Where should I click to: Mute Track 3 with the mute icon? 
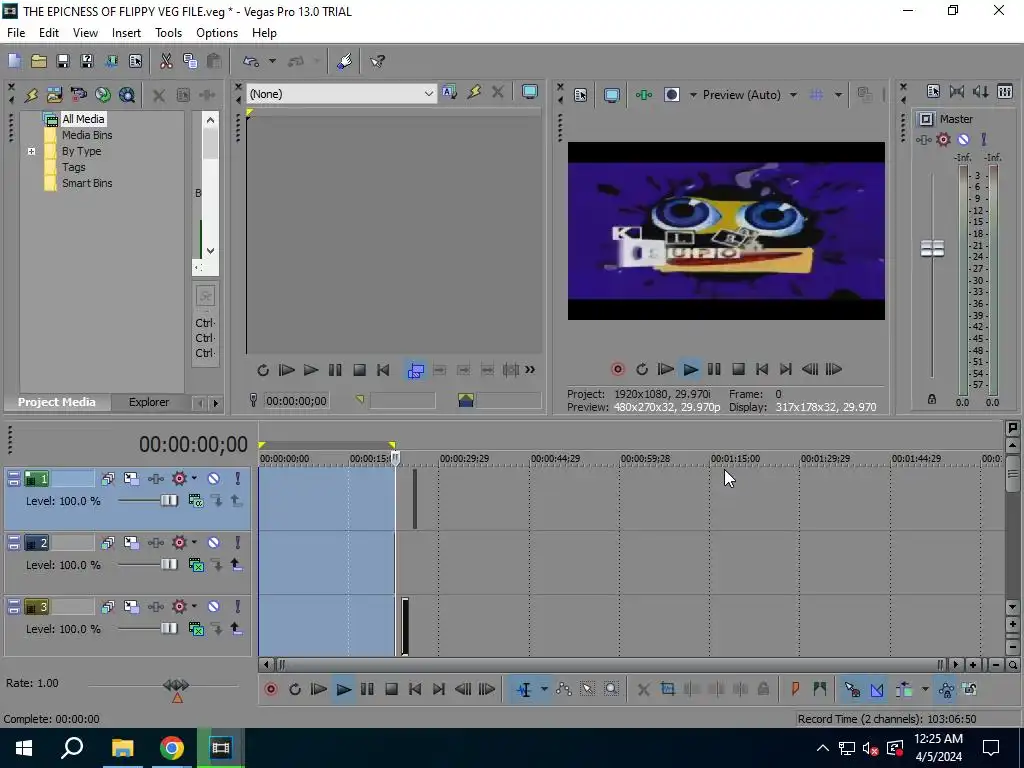coord(214,607)
